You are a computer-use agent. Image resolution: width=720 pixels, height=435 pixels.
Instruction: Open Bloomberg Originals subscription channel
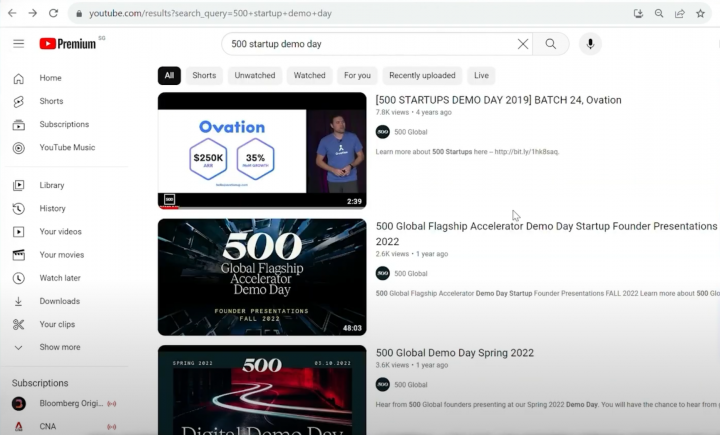tap(70, 403)
